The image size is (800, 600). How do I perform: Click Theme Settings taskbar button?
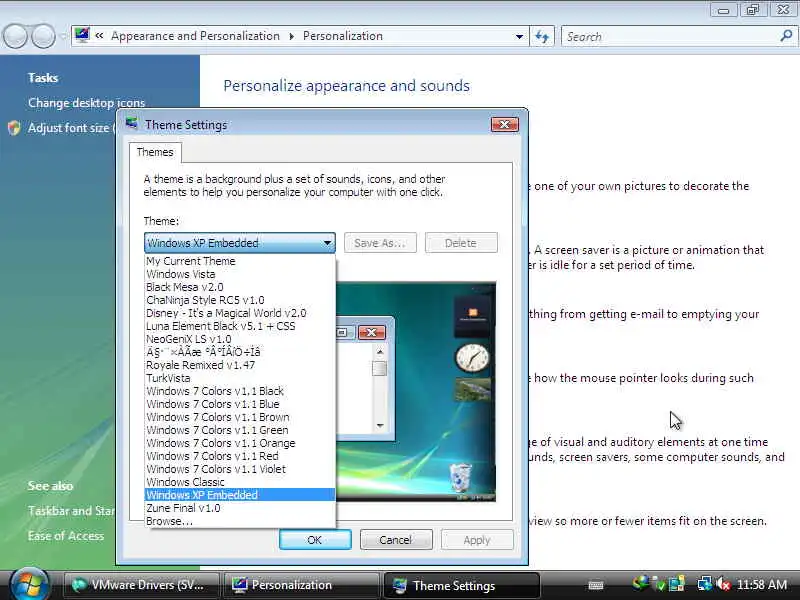461,585
